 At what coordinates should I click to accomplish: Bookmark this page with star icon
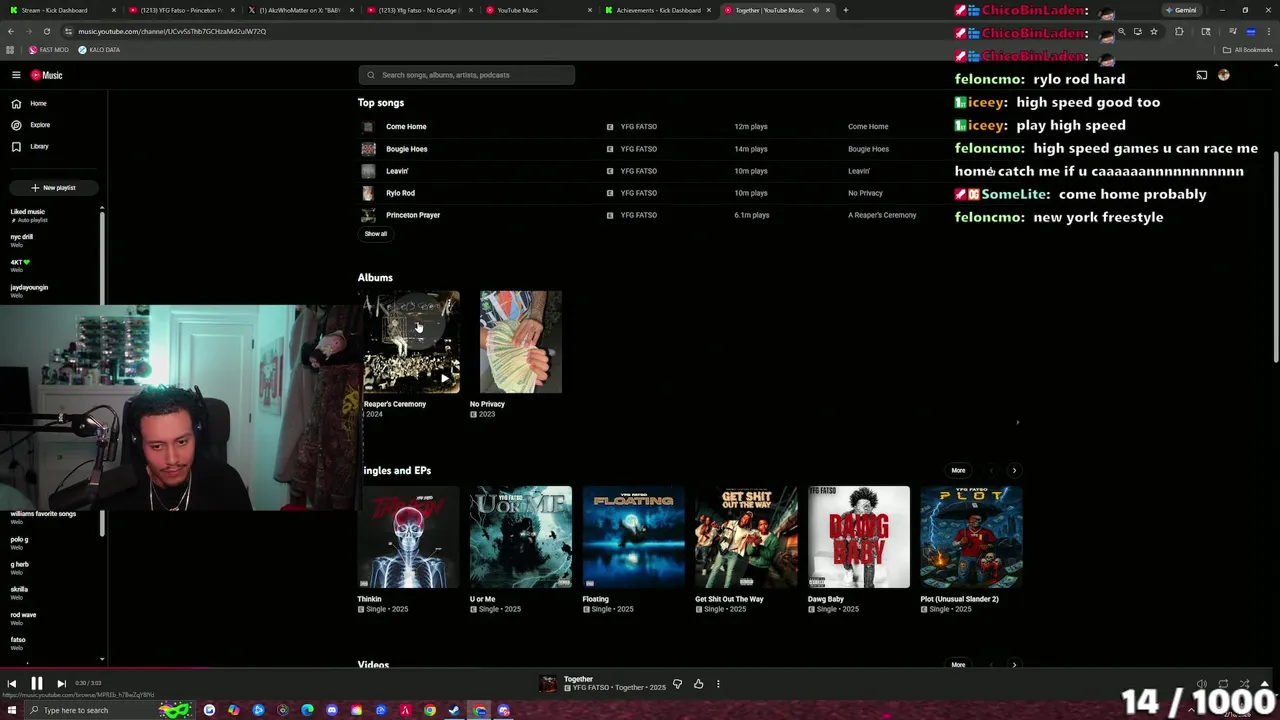1154,32
